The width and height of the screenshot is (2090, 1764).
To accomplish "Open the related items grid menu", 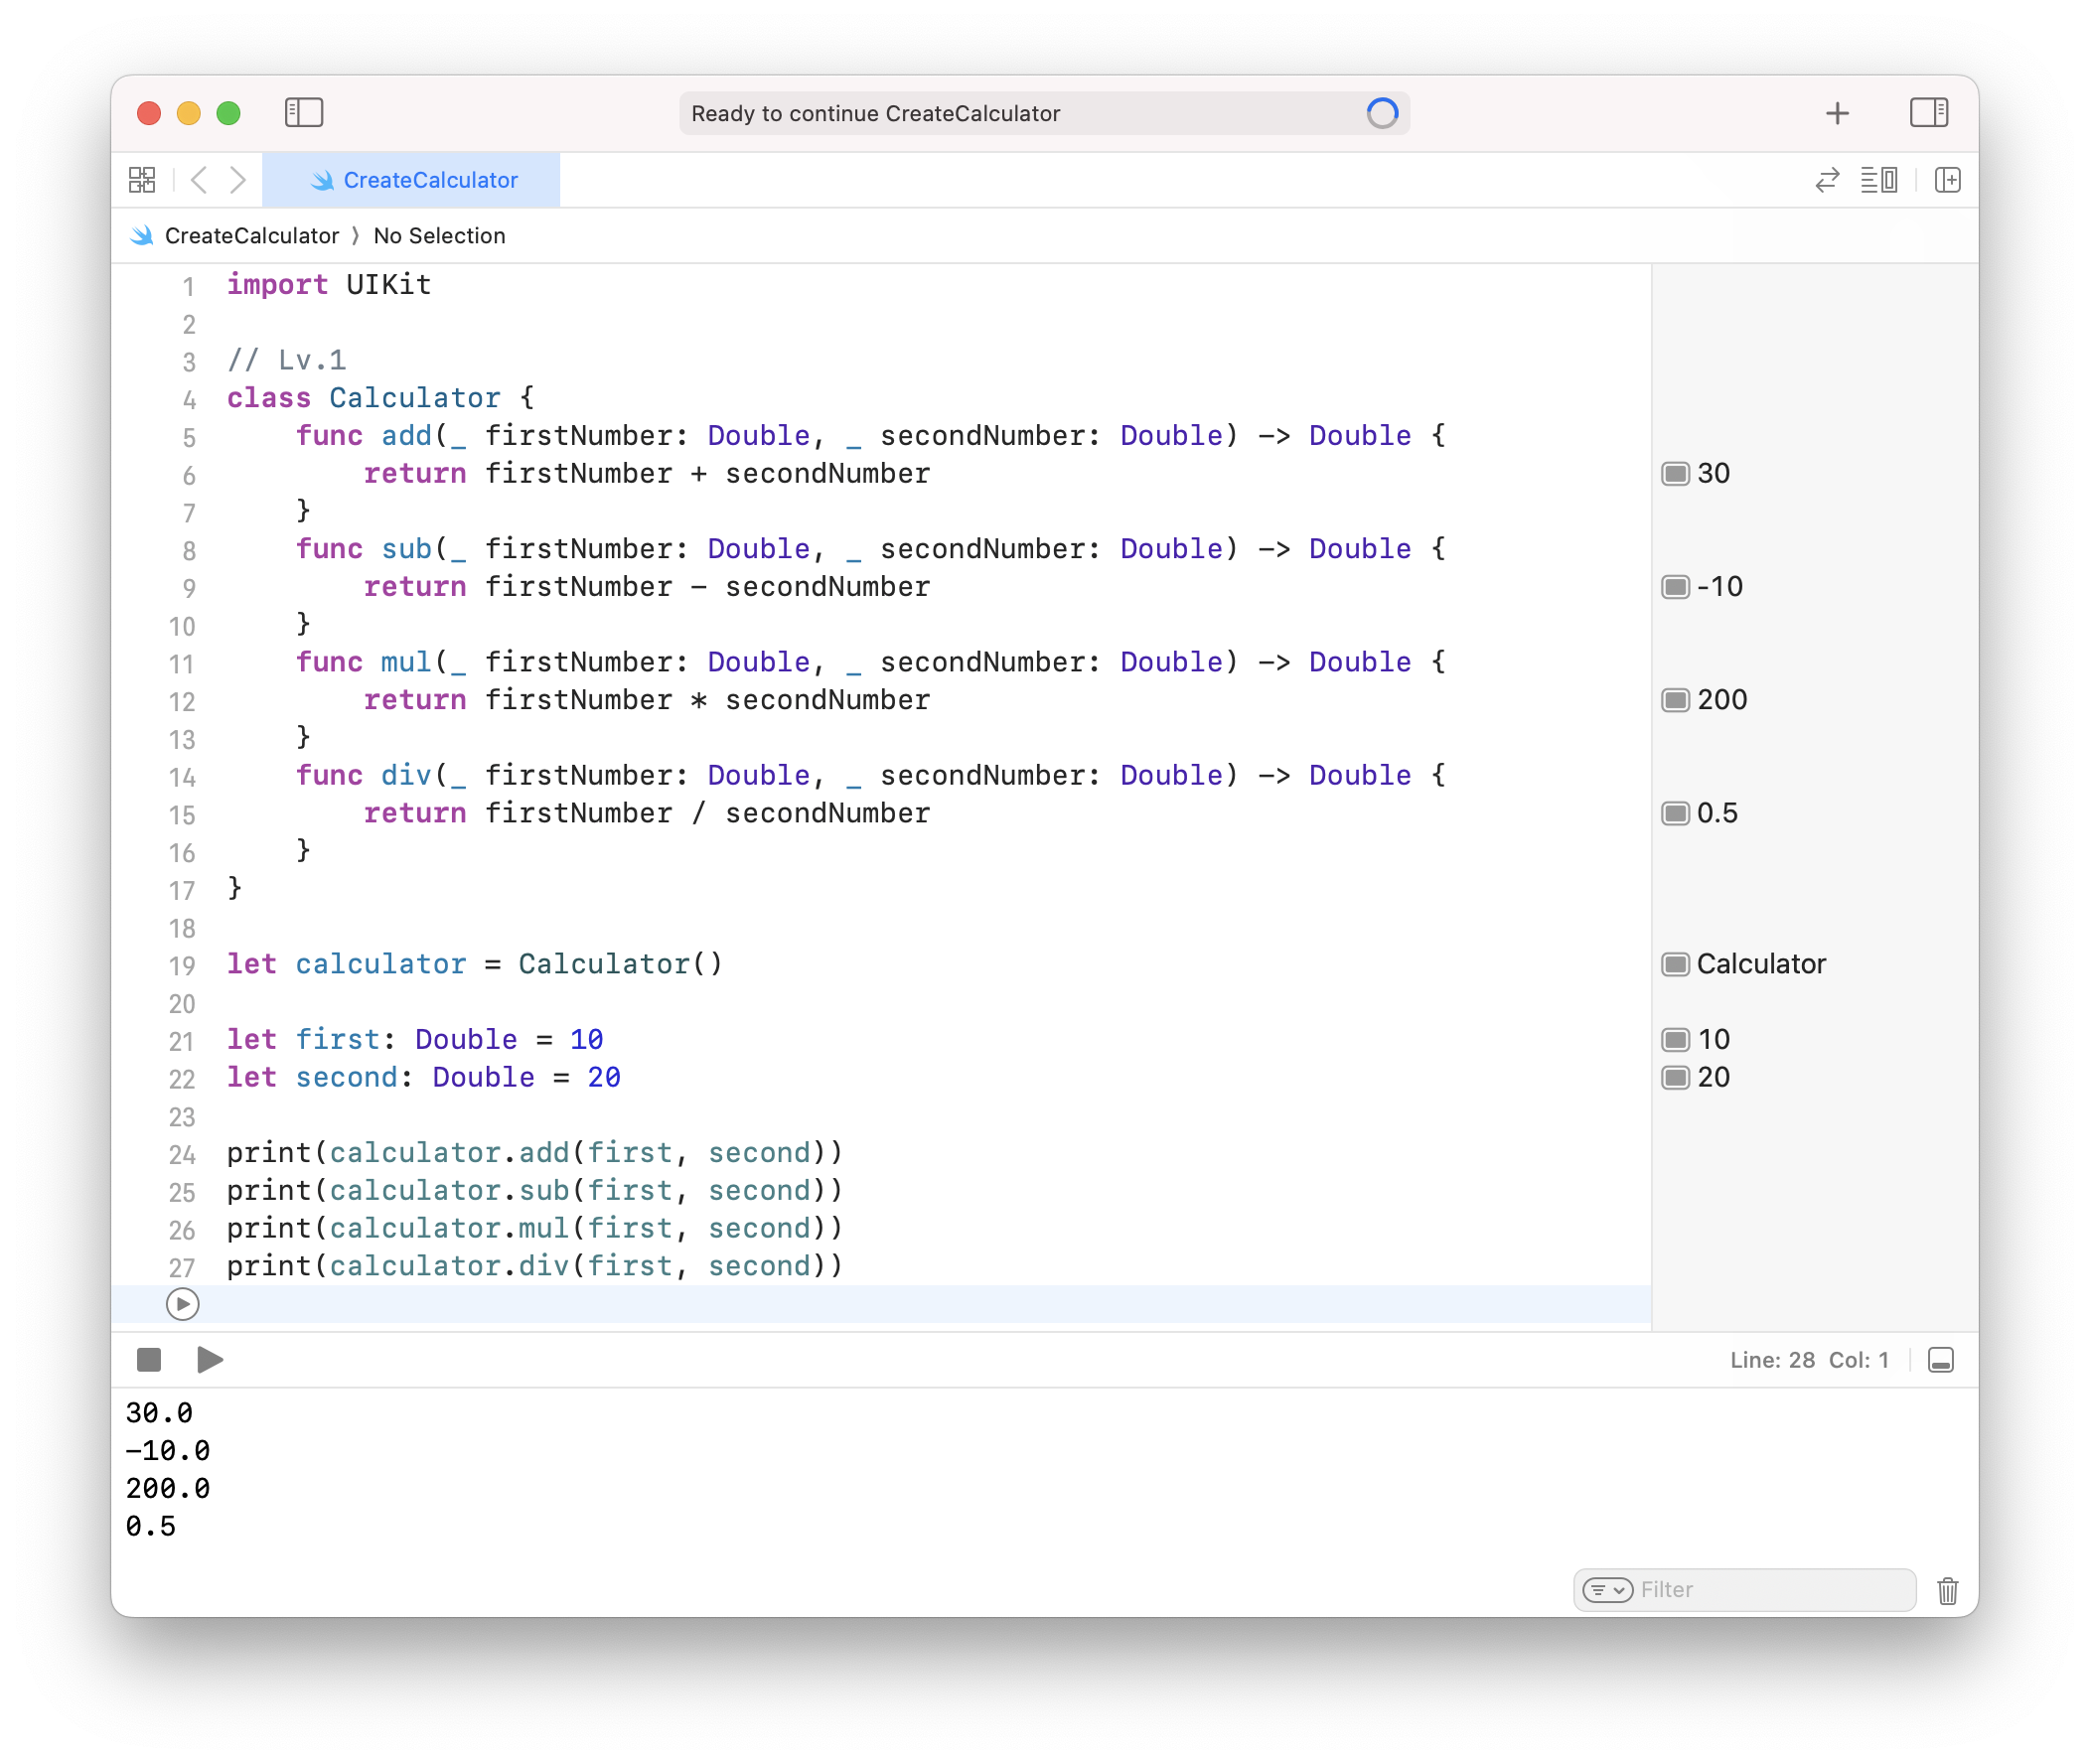I will click(142, 180).
